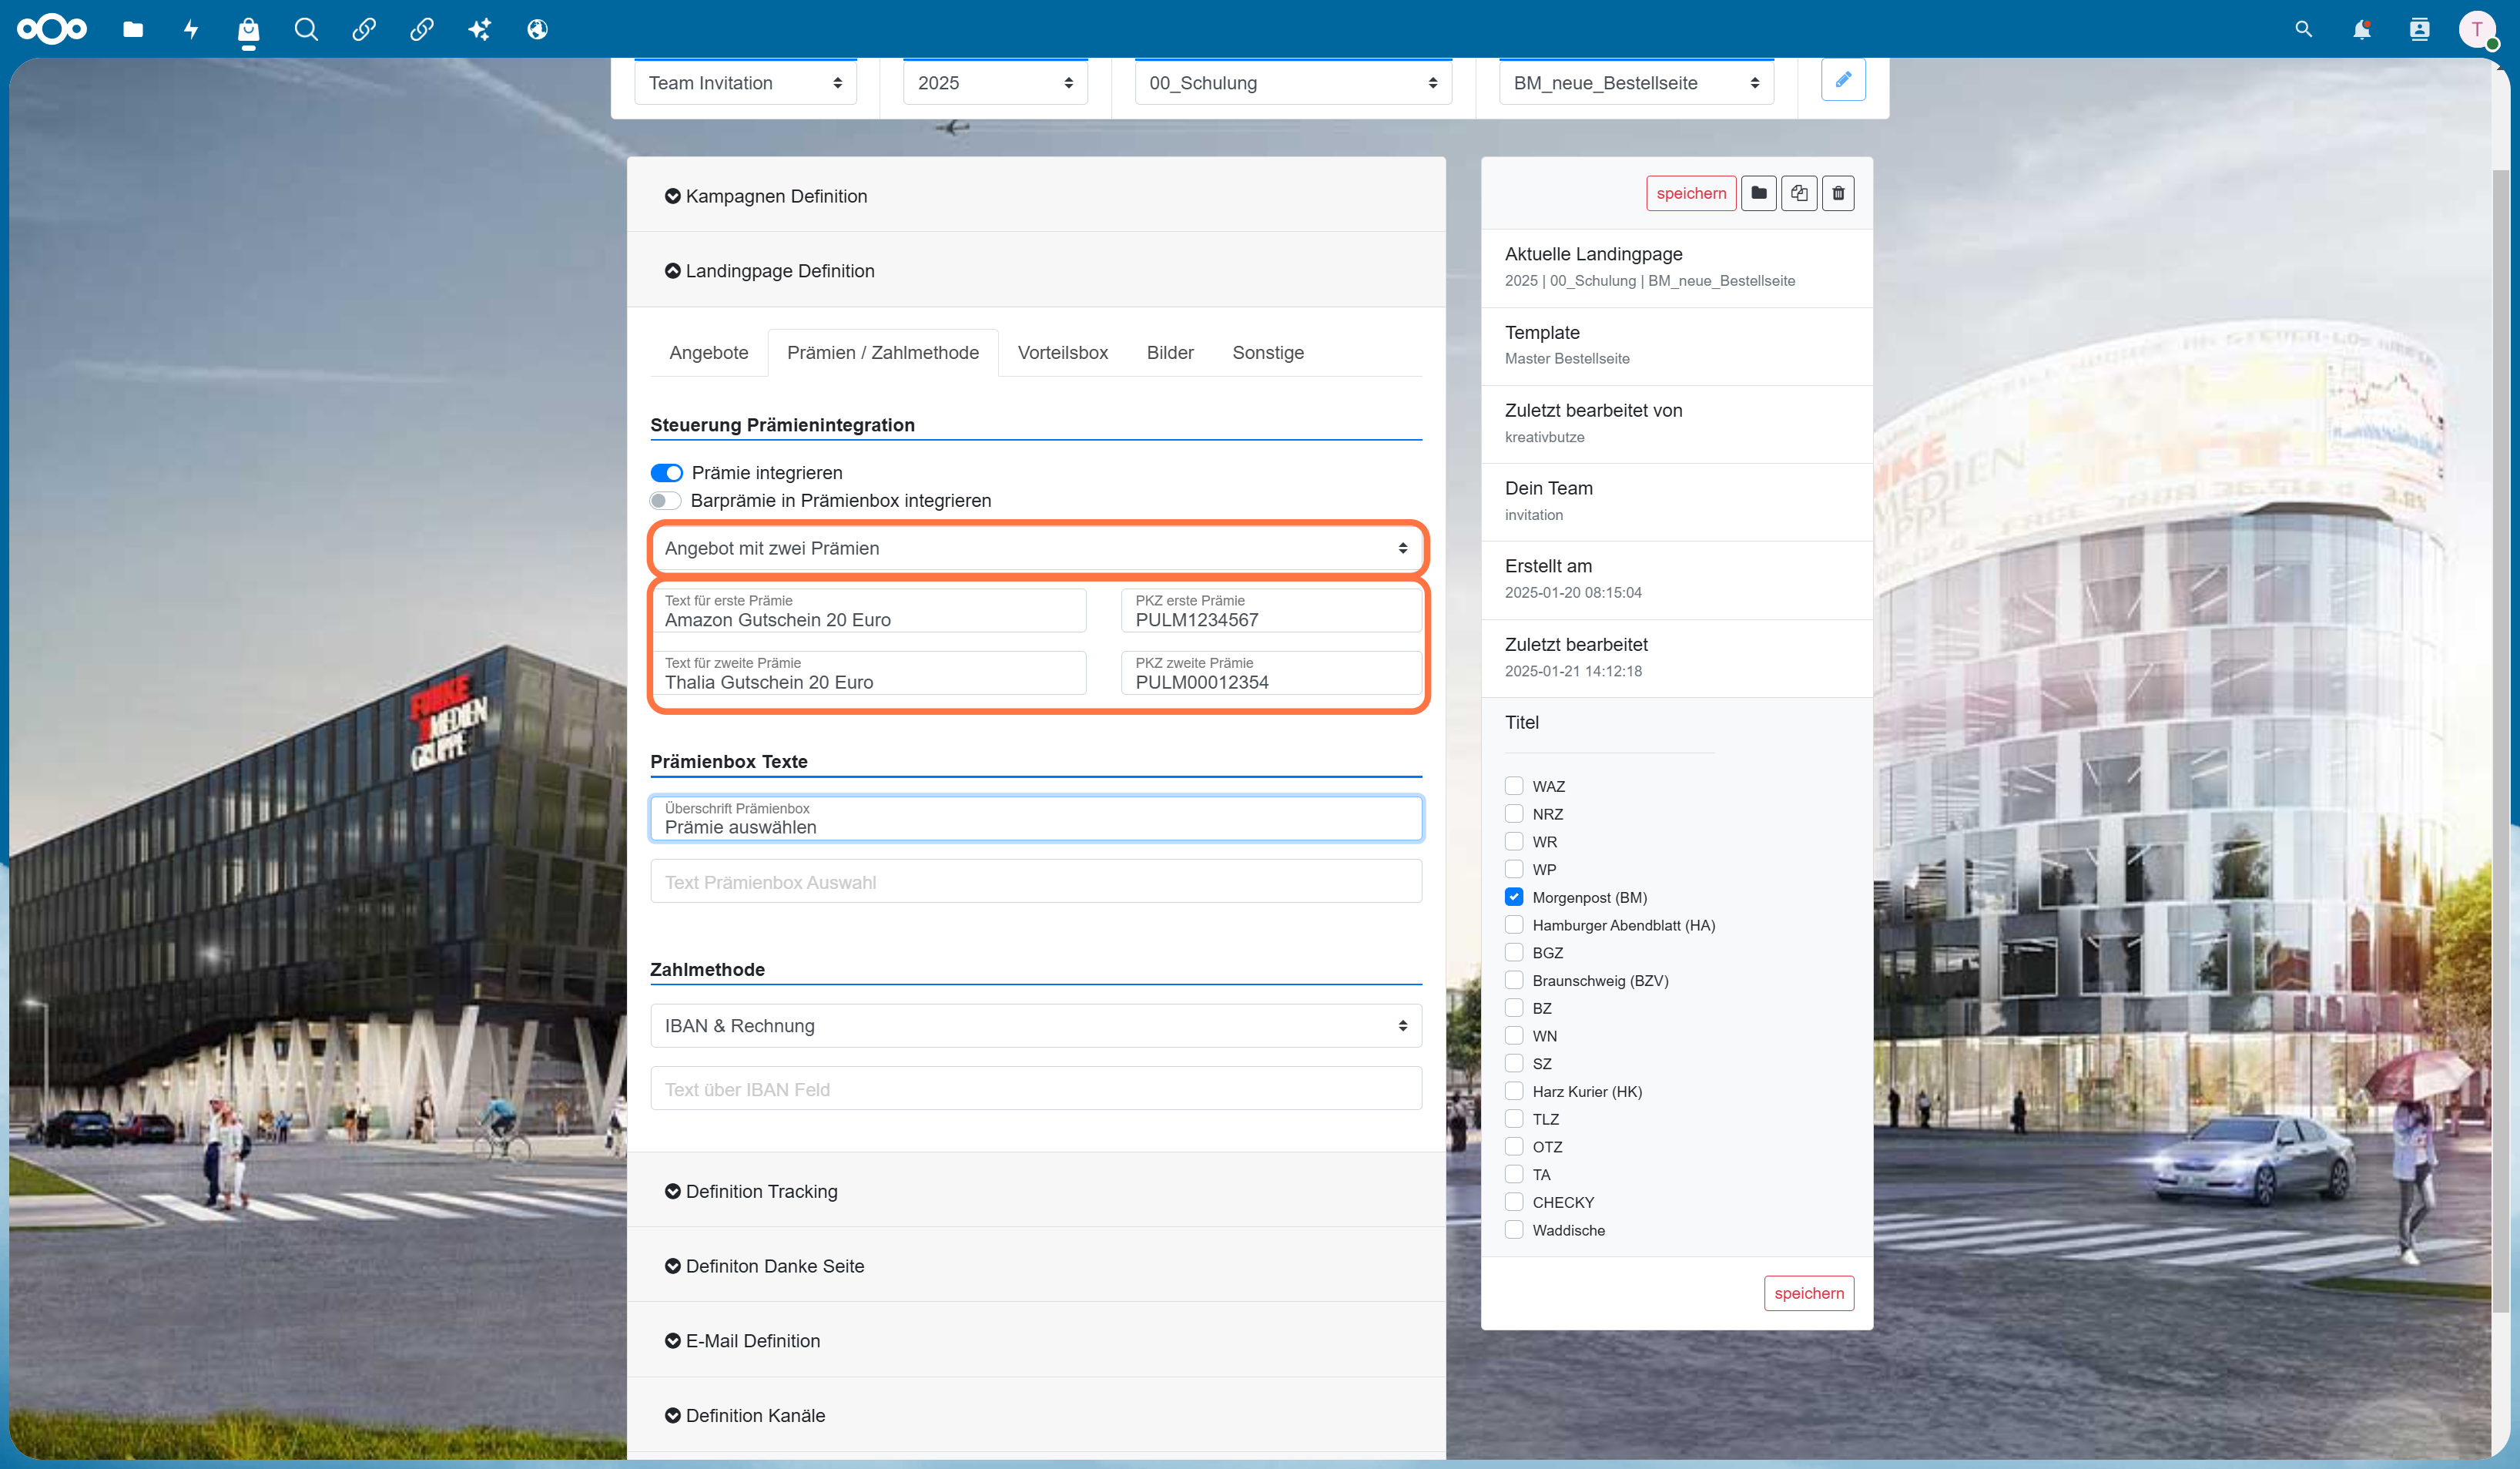Disable the Prämie integrieren switch

tap(666, 473)
